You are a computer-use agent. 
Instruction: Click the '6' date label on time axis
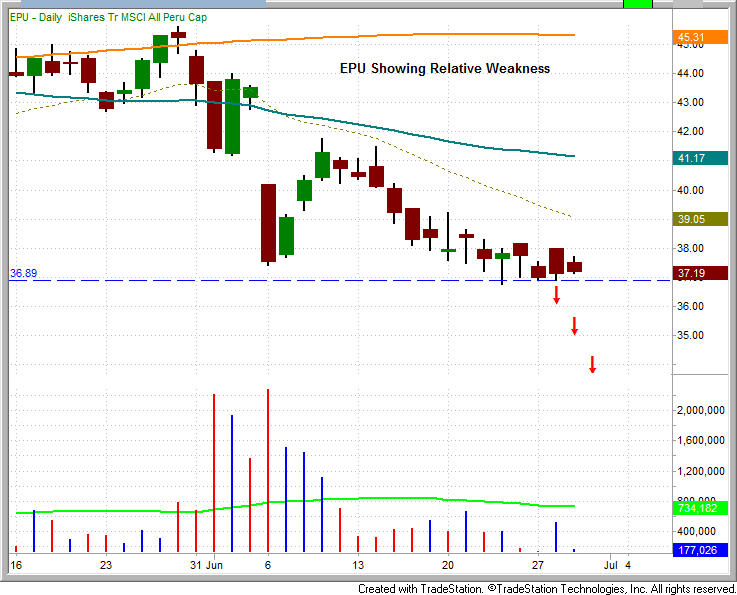coord(268,565)
